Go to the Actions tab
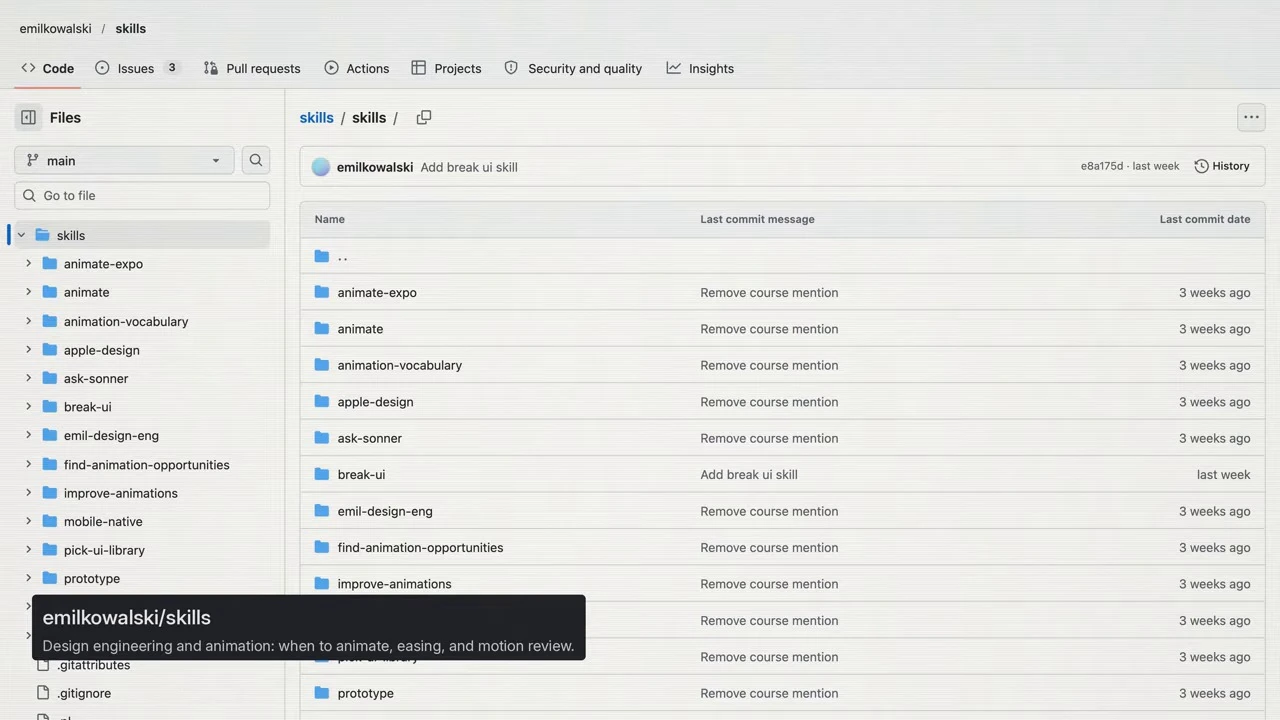Image resolution: width=1280 pixels, height=720 pixels. click(357, 68)
